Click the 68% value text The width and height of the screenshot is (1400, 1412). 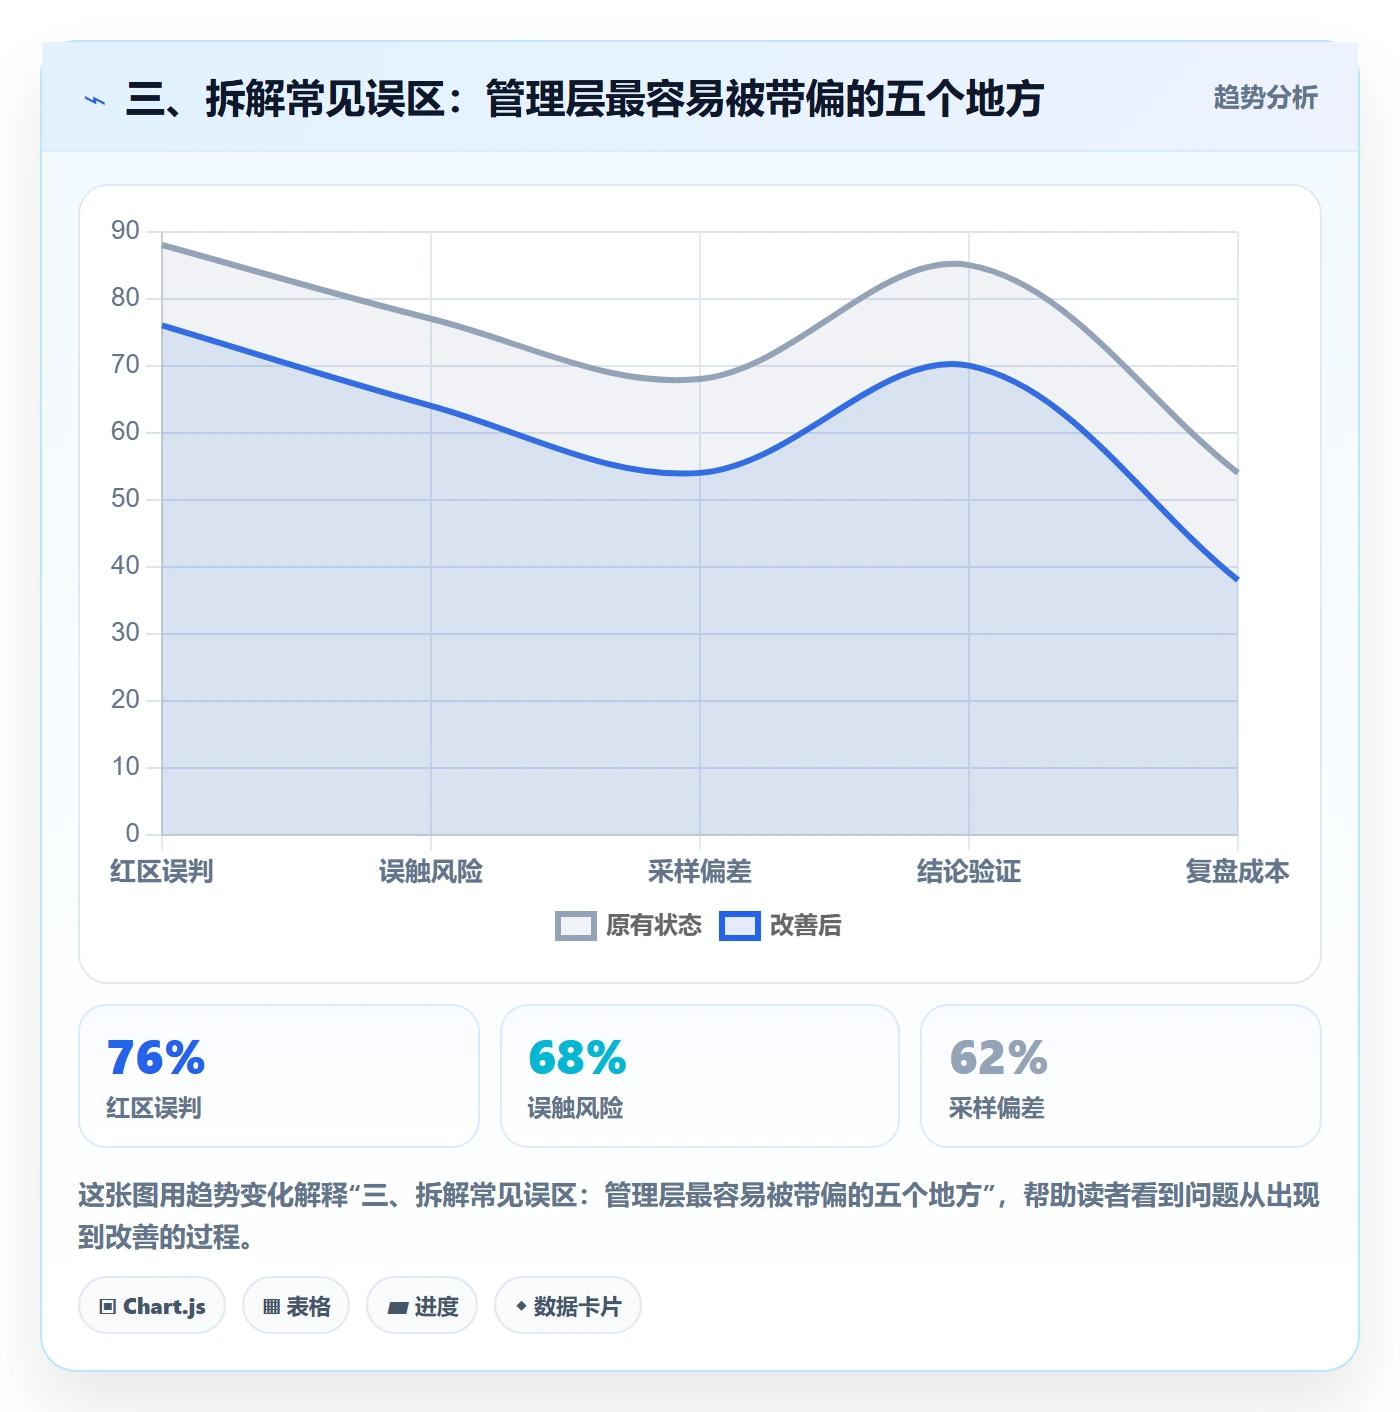pyautogui.click(x=577, y=1058)
